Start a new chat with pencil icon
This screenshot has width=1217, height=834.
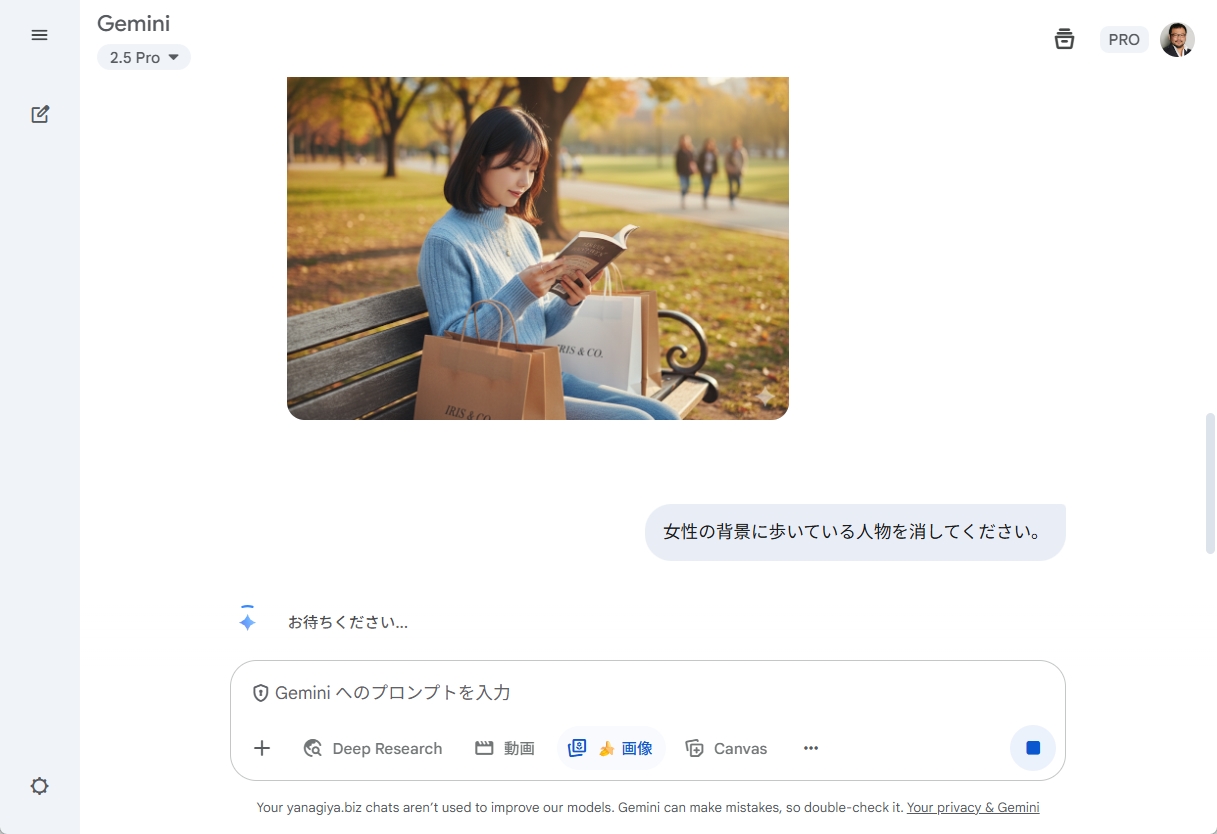(x=39, y=114)
